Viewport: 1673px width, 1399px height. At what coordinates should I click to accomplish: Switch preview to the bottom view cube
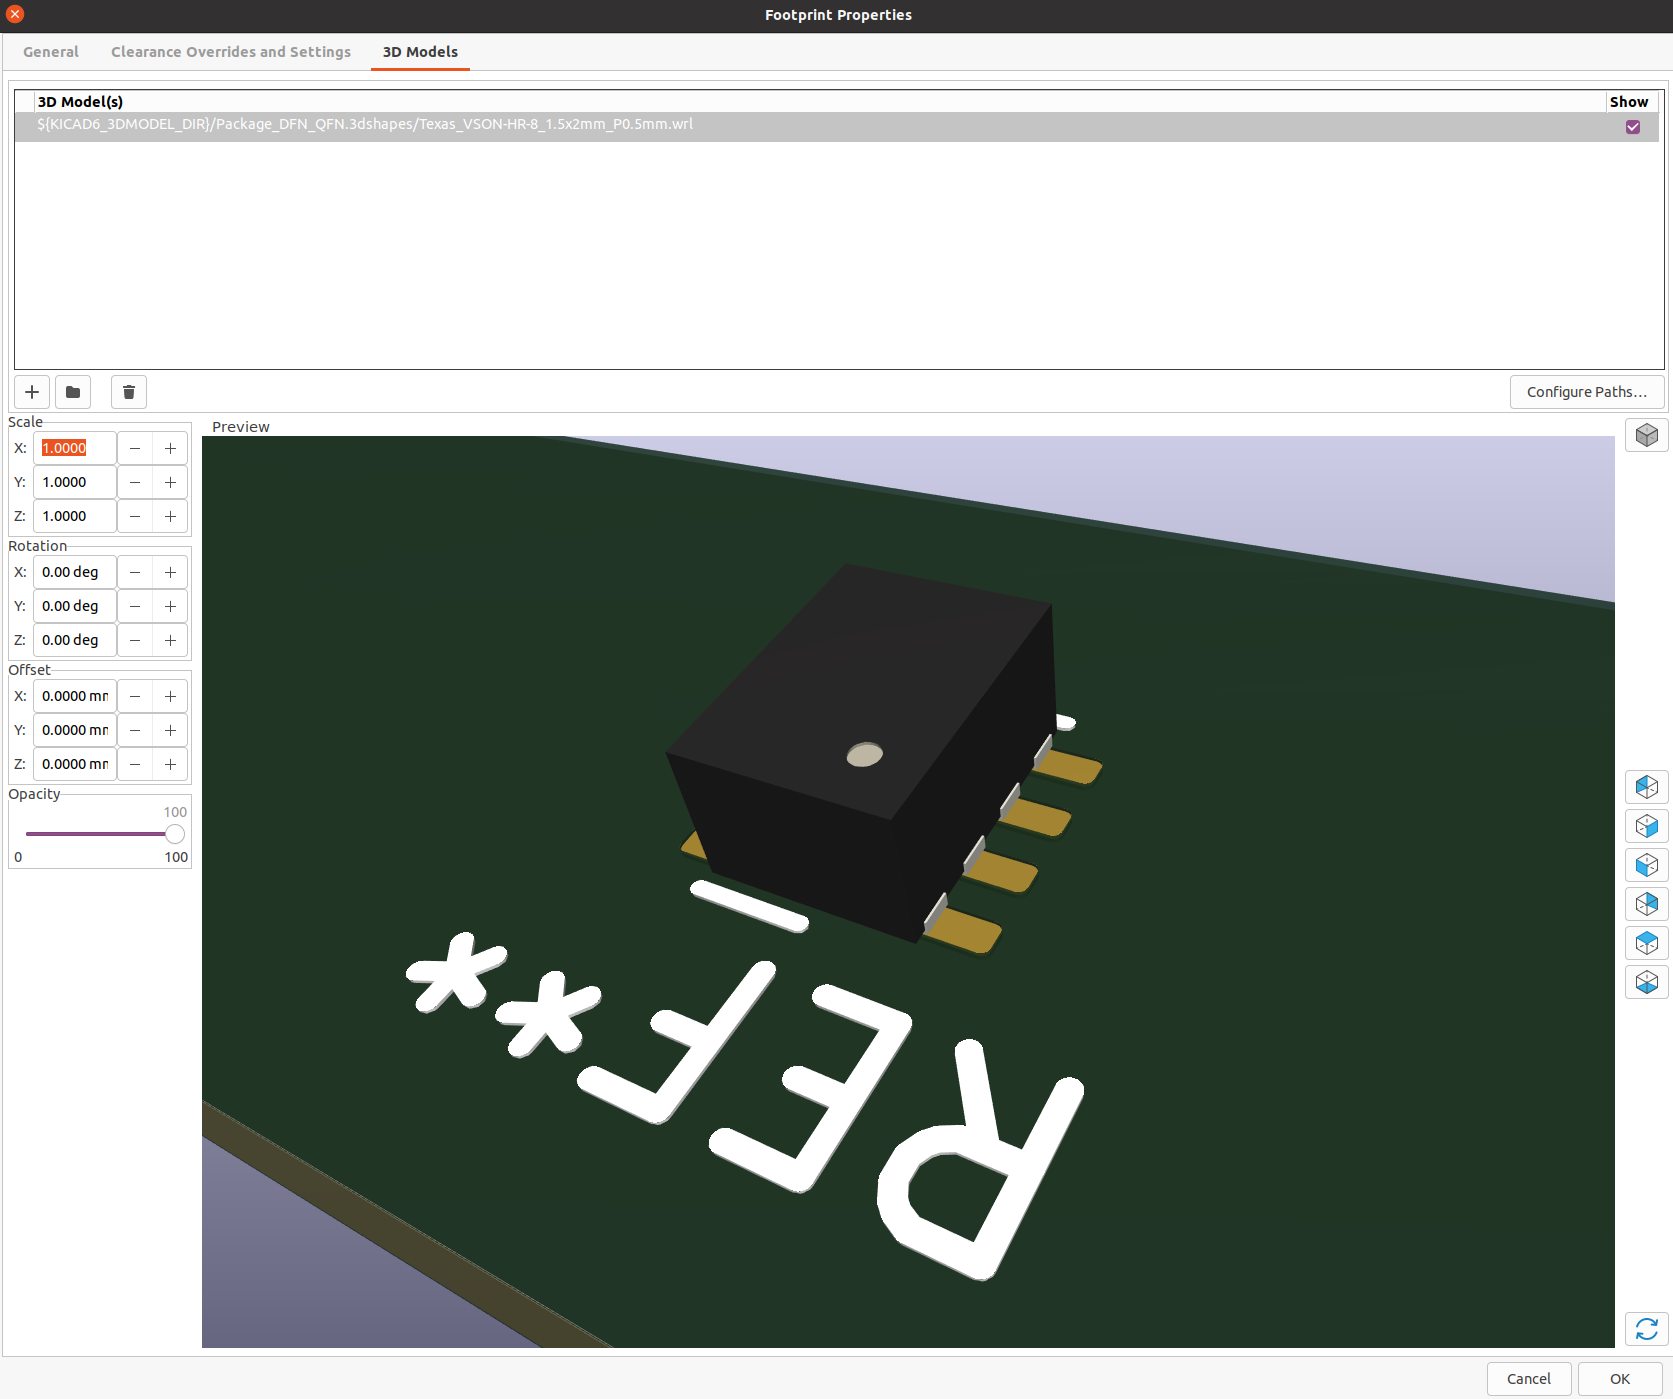[1646, 982]
